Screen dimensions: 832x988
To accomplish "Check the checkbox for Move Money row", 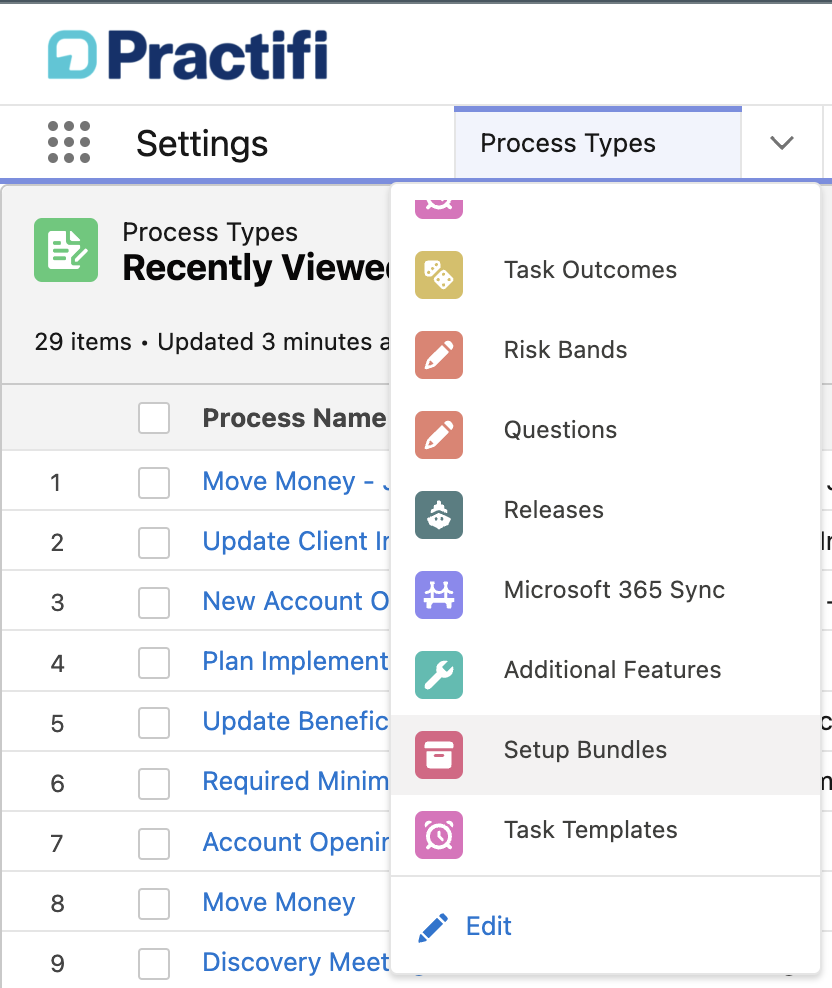I will point(153,903).
